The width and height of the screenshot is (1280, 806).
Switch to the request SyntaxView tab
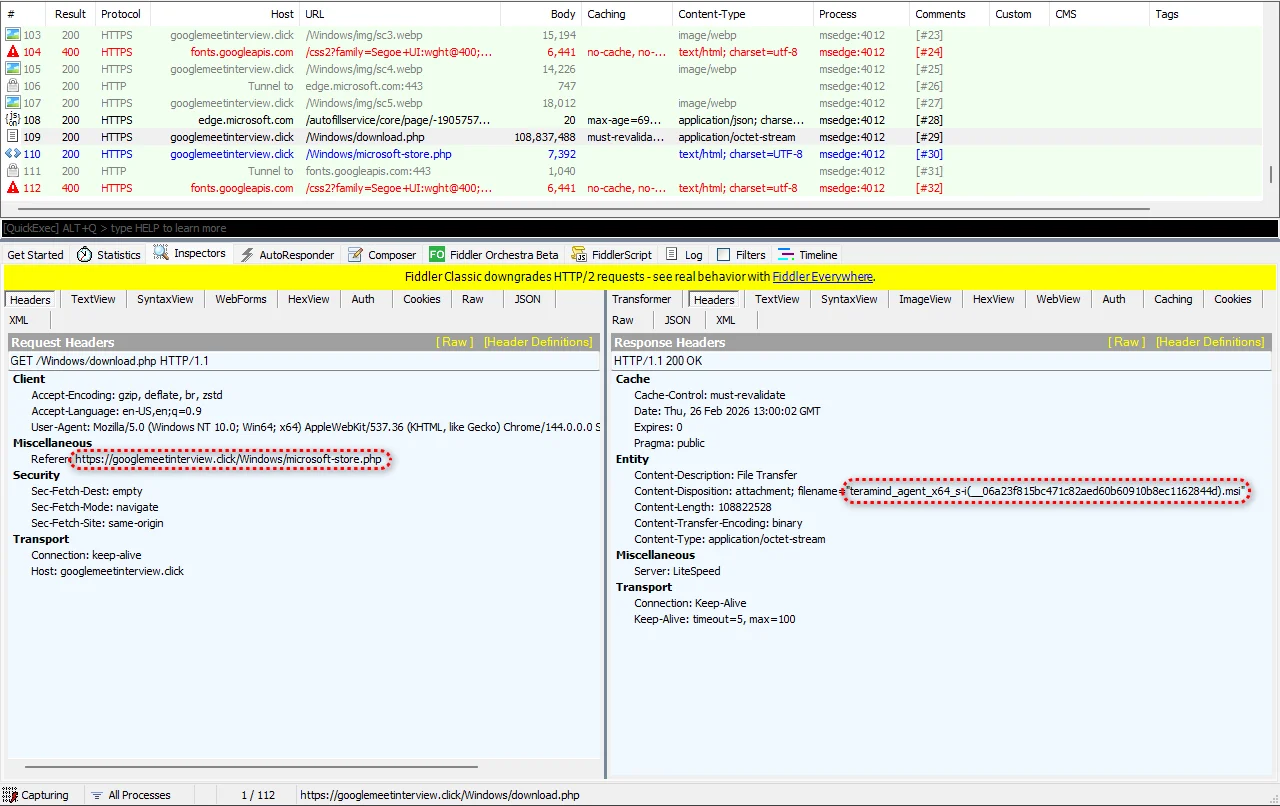[x=165, y=299]
